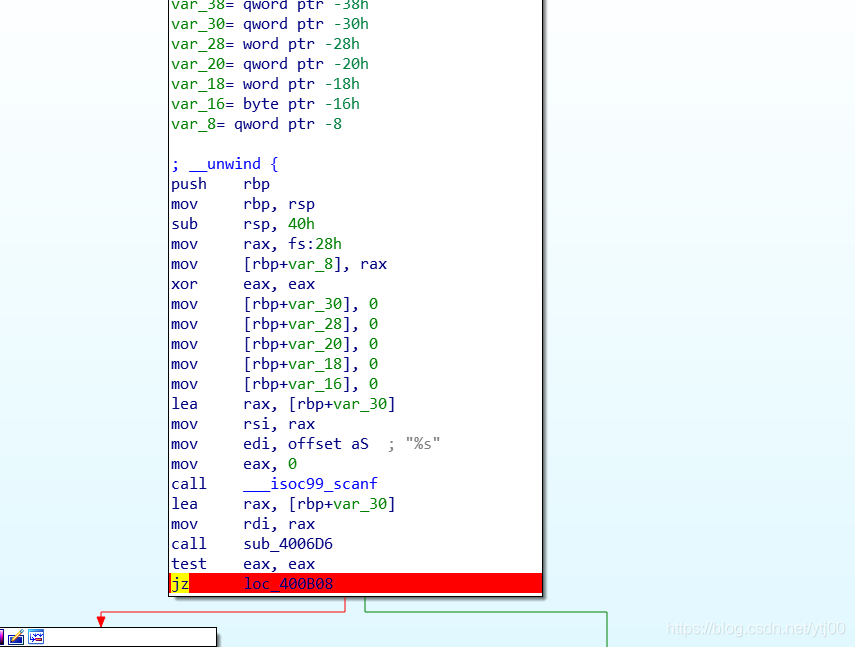Click the graph group-nodes icon on lower node
This screenshot has height=647, width=855.
(36, 637)
